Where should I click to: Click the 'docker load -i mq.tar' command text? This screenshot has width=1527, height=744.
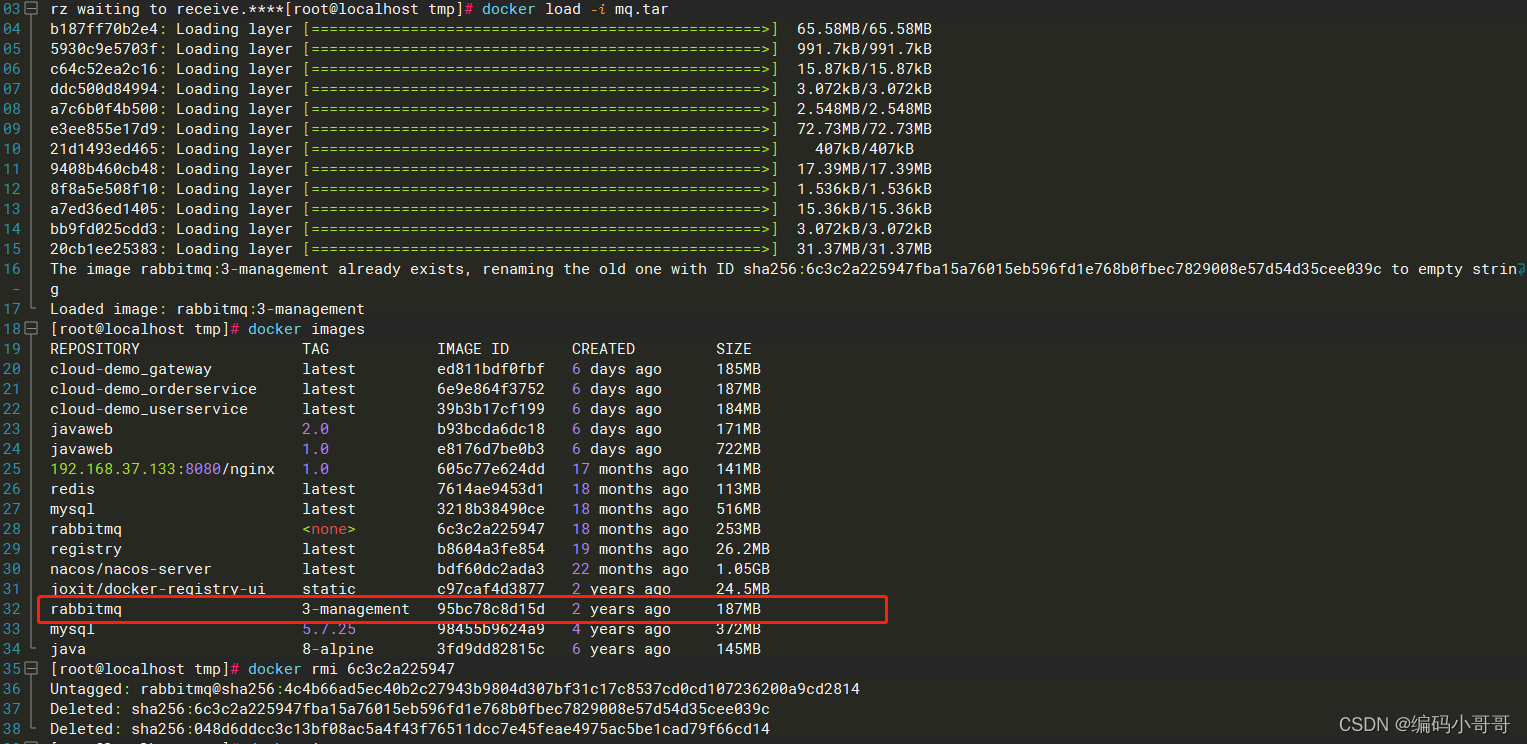[x=576, y=9]
